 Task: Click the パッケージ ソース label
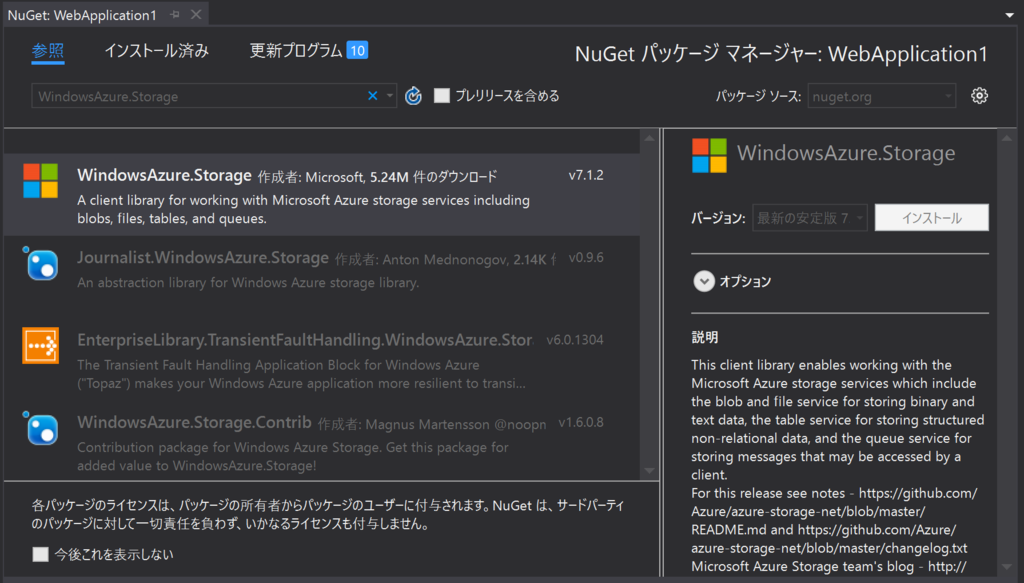758,96
